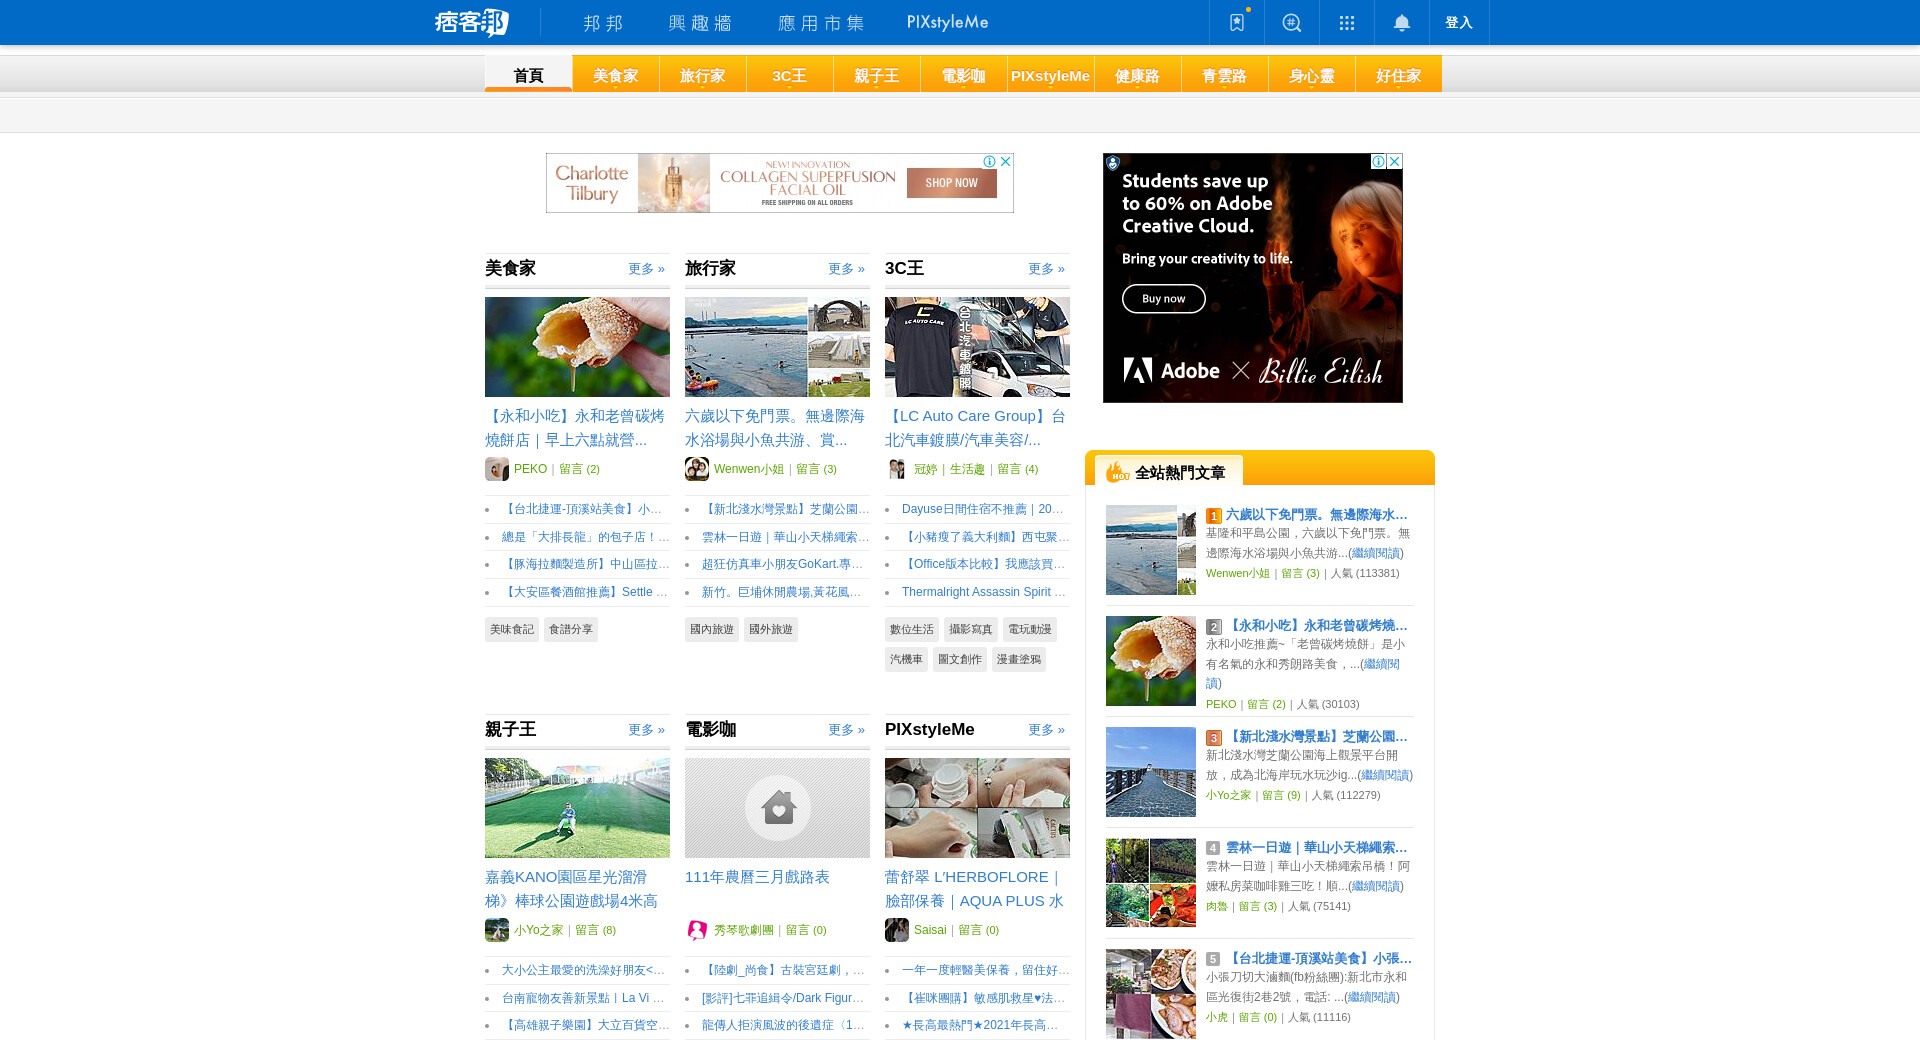Switch to the 親子王 tab
Screen dimensions: 1920x1040
coord(877,75)
